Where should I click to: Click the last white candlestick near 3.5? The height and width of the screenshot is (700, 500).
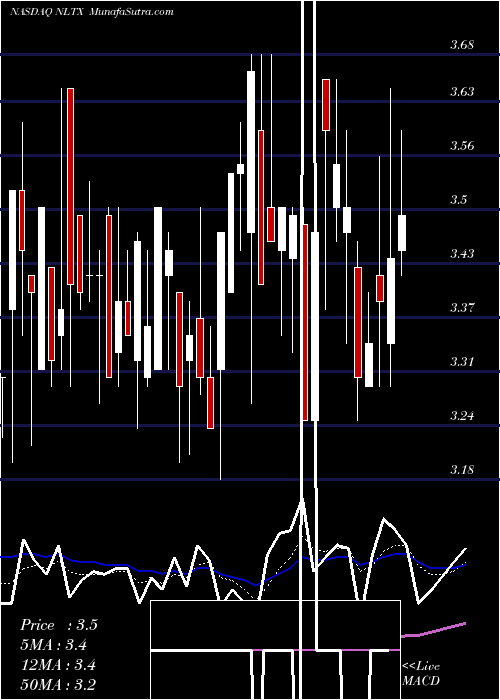402,233
